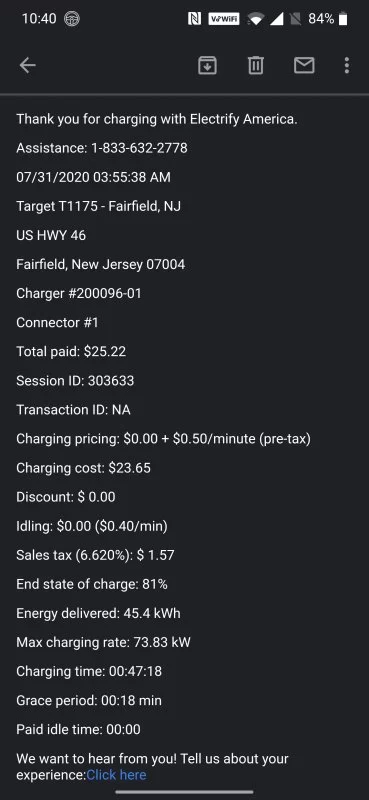This screenshot has height=800, width=369.
Task: Tap the assistance phone number 1-833-632-2778
Action: [139, 148]
